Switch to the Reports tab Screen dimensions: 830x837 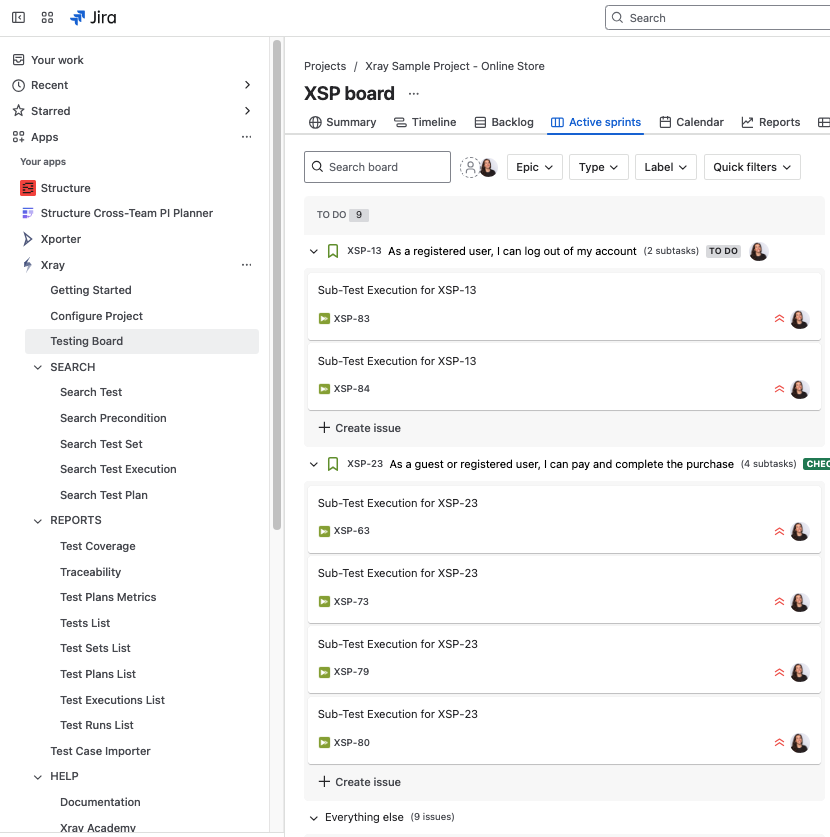pyautogui.click(x=771, y=122)
